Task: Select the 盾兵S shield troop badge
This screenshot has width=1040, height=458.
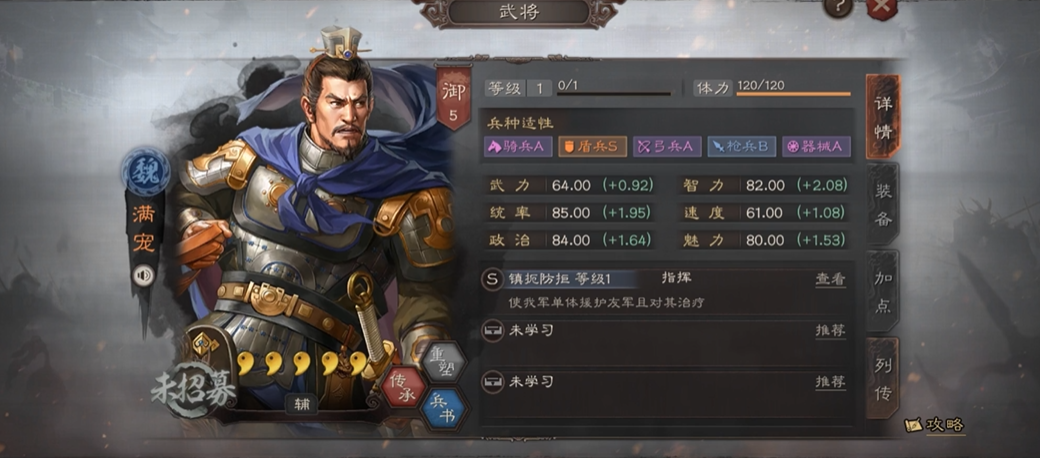Action: 592,146
